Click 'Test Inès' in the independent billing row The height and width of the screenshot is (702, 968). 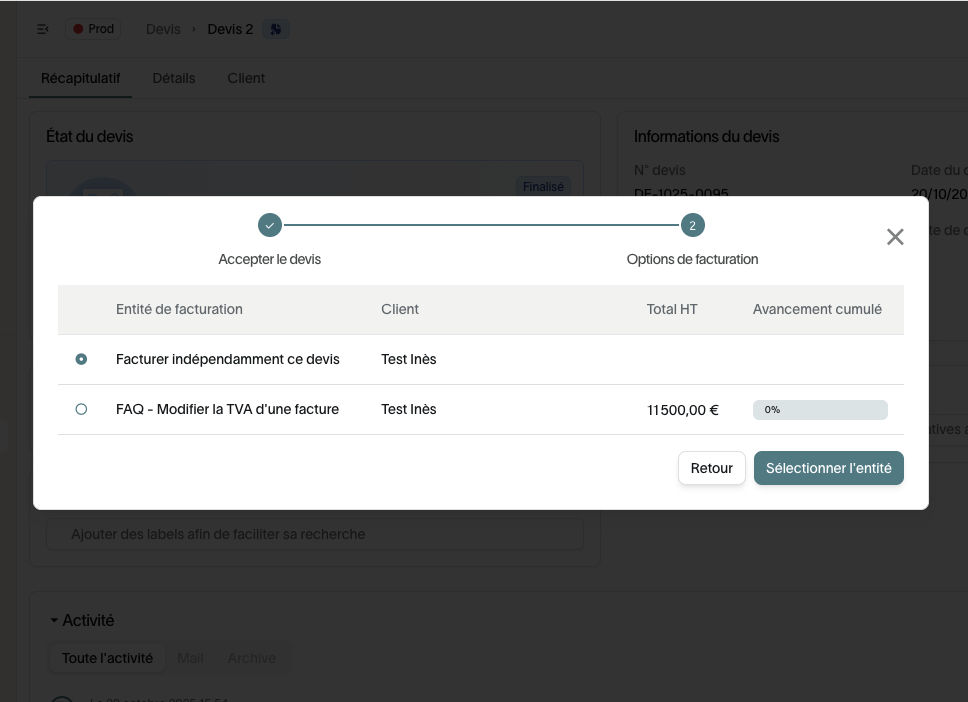point(409,359)
